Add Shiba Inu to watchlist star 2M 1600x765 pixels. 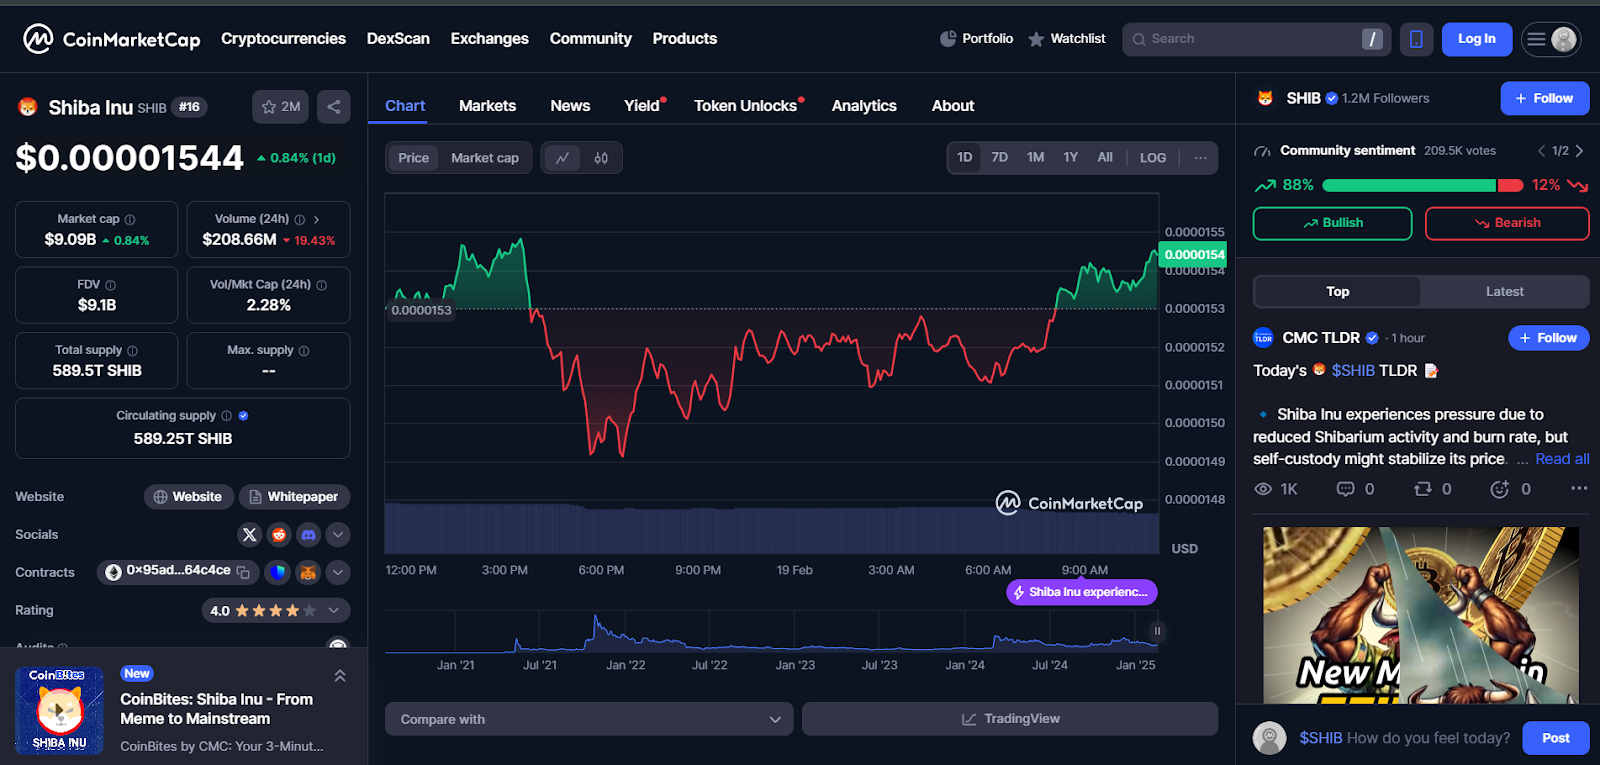point(280,107)
